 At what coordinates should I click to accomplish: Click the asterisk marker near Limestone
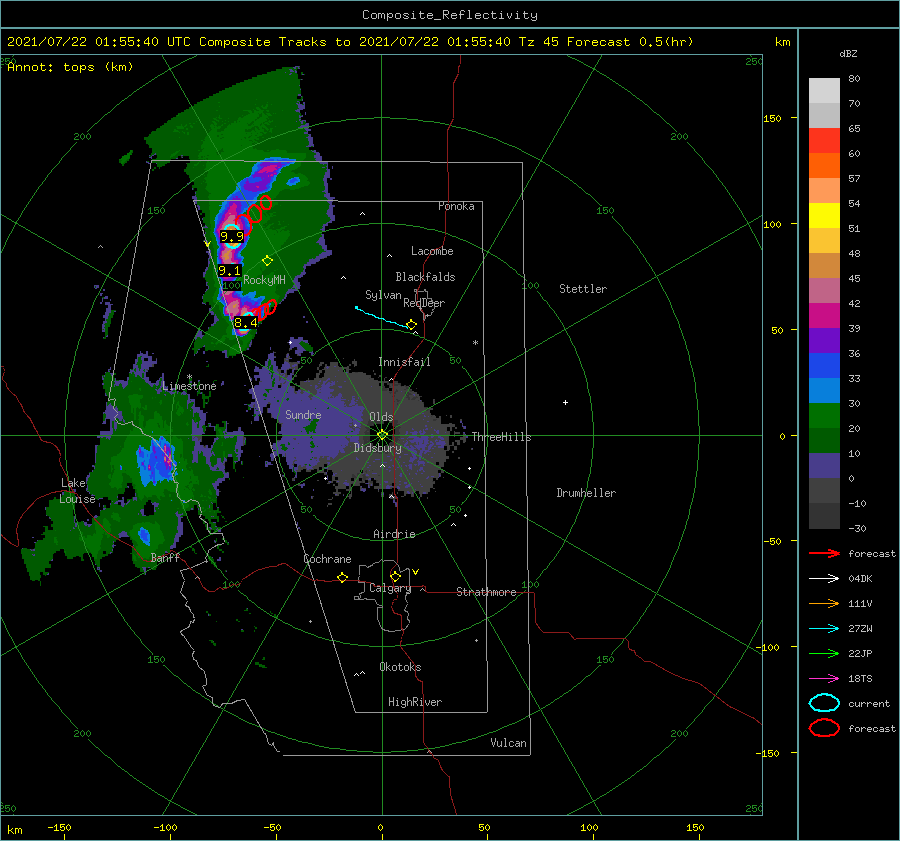(x=189, y=377)
